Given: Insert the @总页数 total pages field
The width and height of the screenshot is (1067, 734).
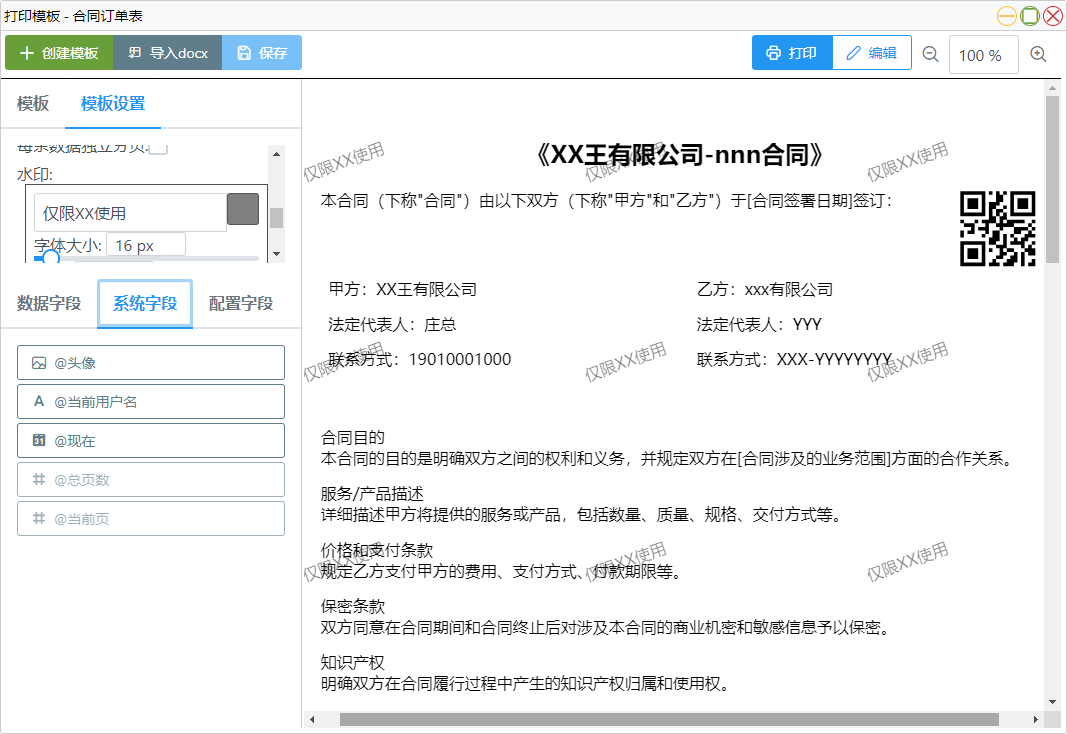Looking at the screenshot, I should click(151, 480).
